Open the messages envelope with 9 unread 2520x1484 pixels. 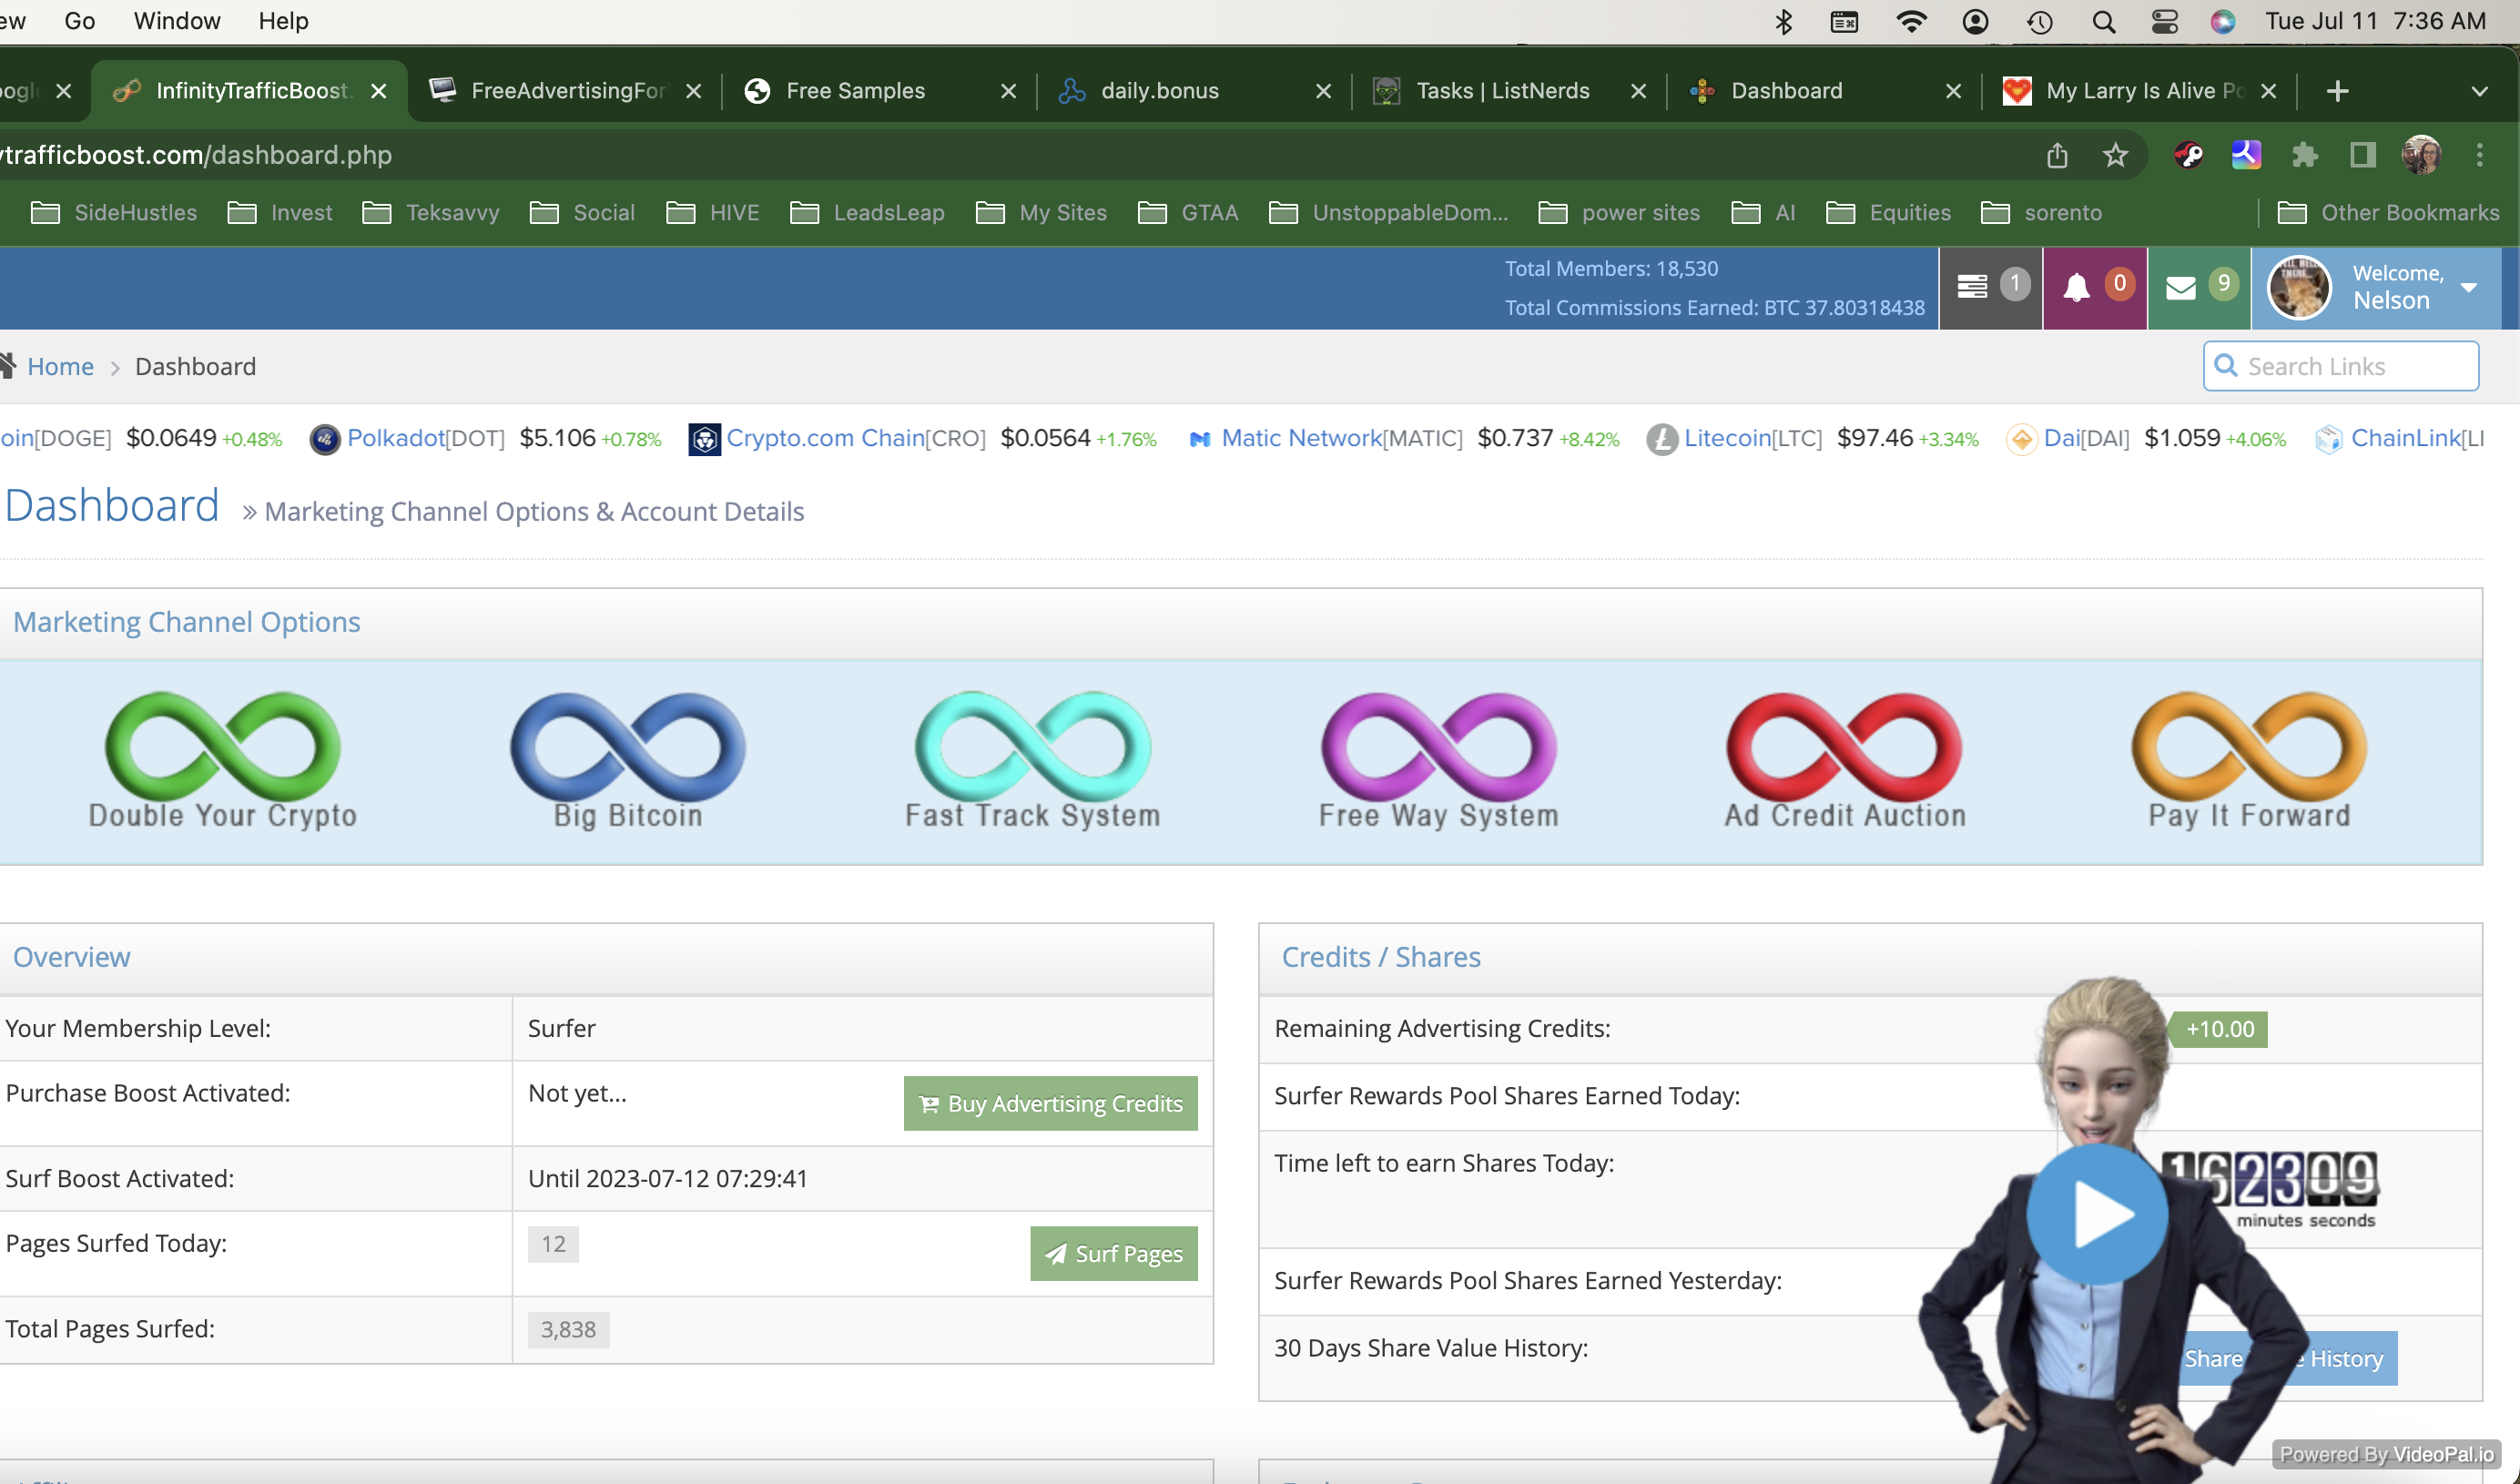[x=2199, y=287]
